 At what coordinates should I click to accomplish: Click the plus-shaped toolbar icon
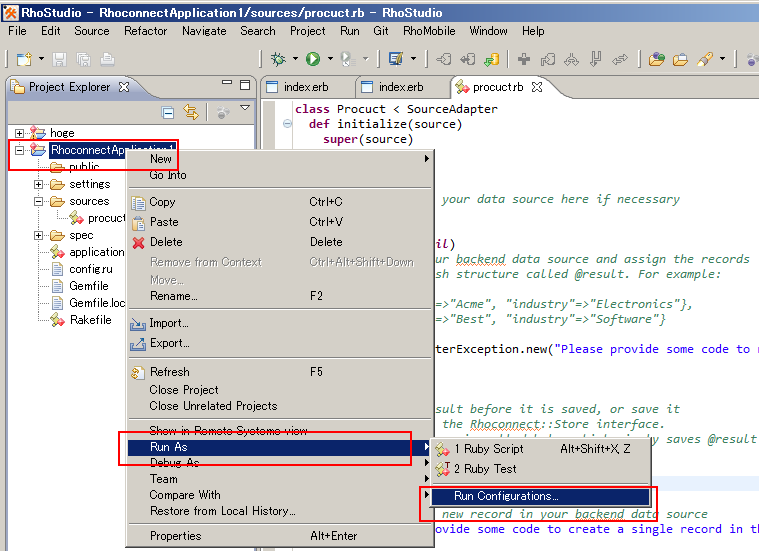[524, 59]
